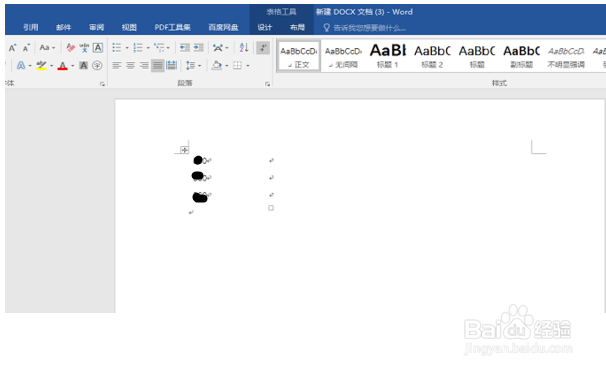Open Font dialog launcher
Image resolution: width=606 pixels, height=369 pixels.
tap(102, 83)
